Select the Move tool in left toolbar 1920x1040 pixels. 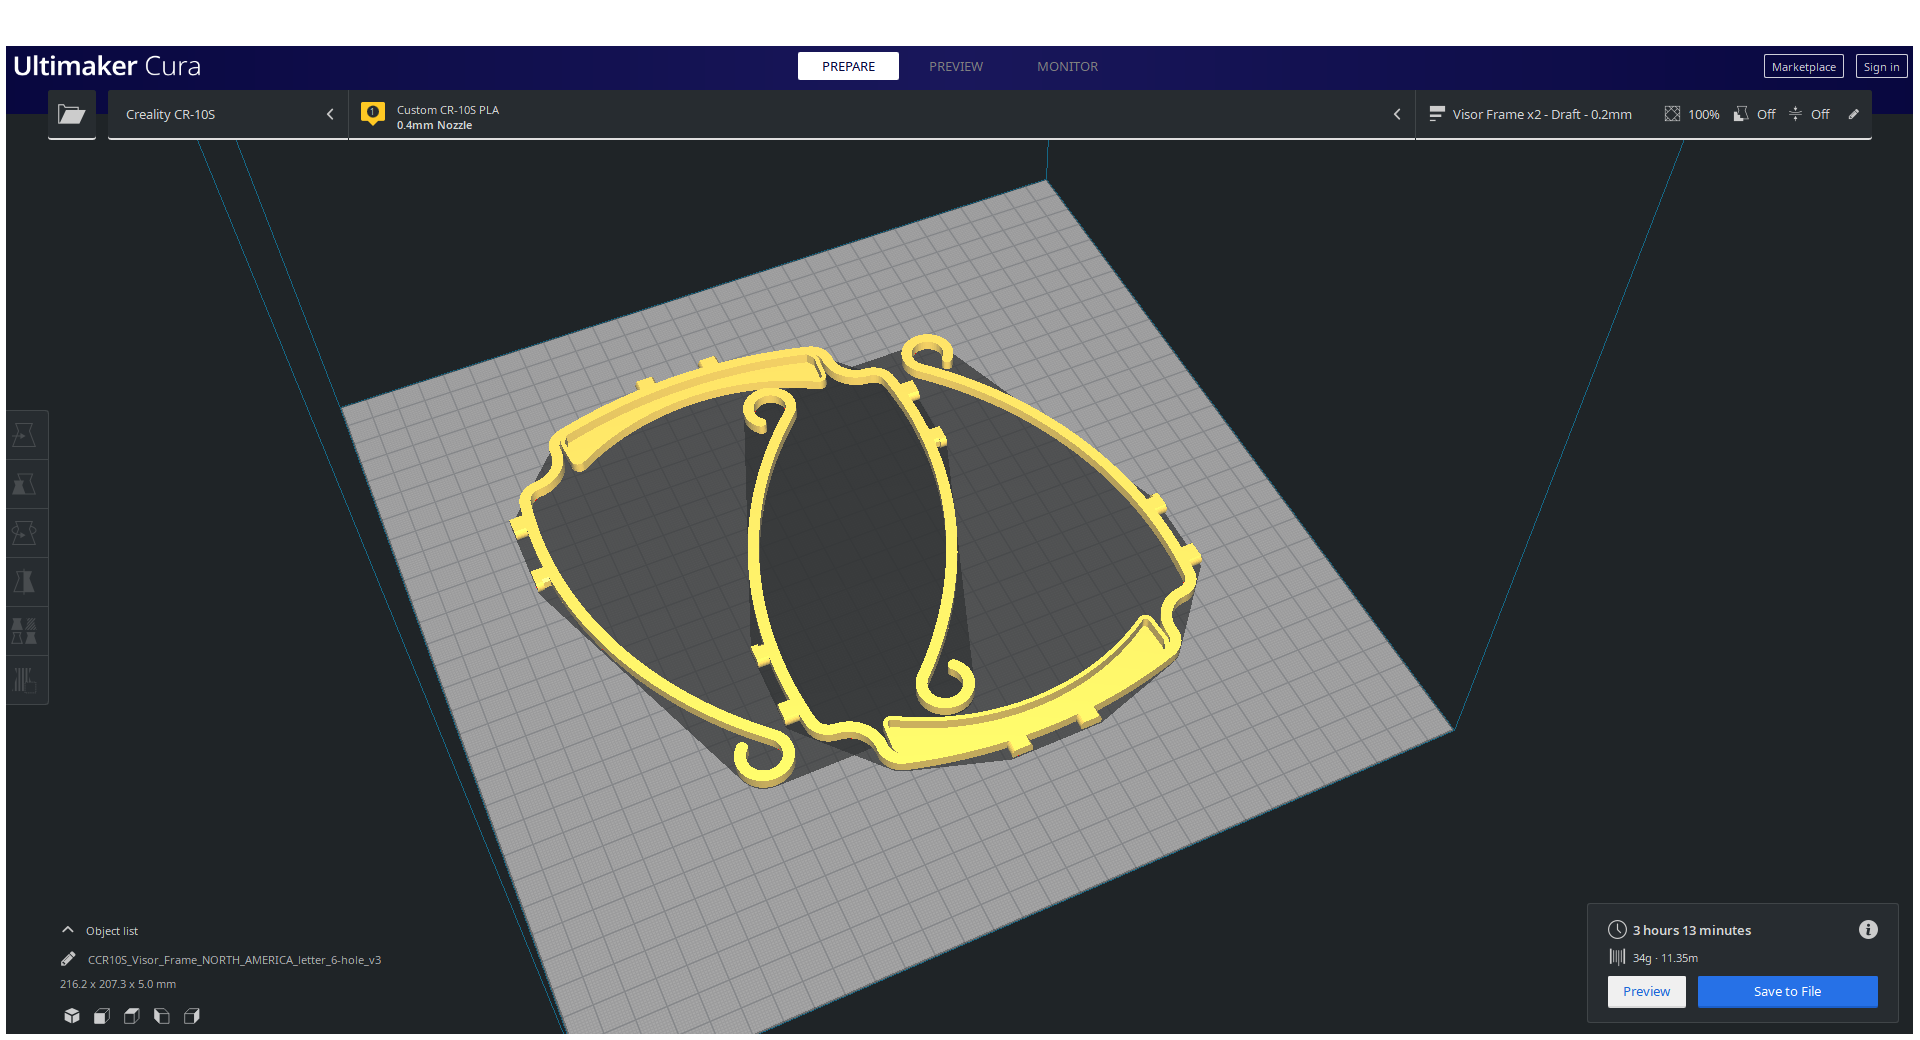coord(25,435)
